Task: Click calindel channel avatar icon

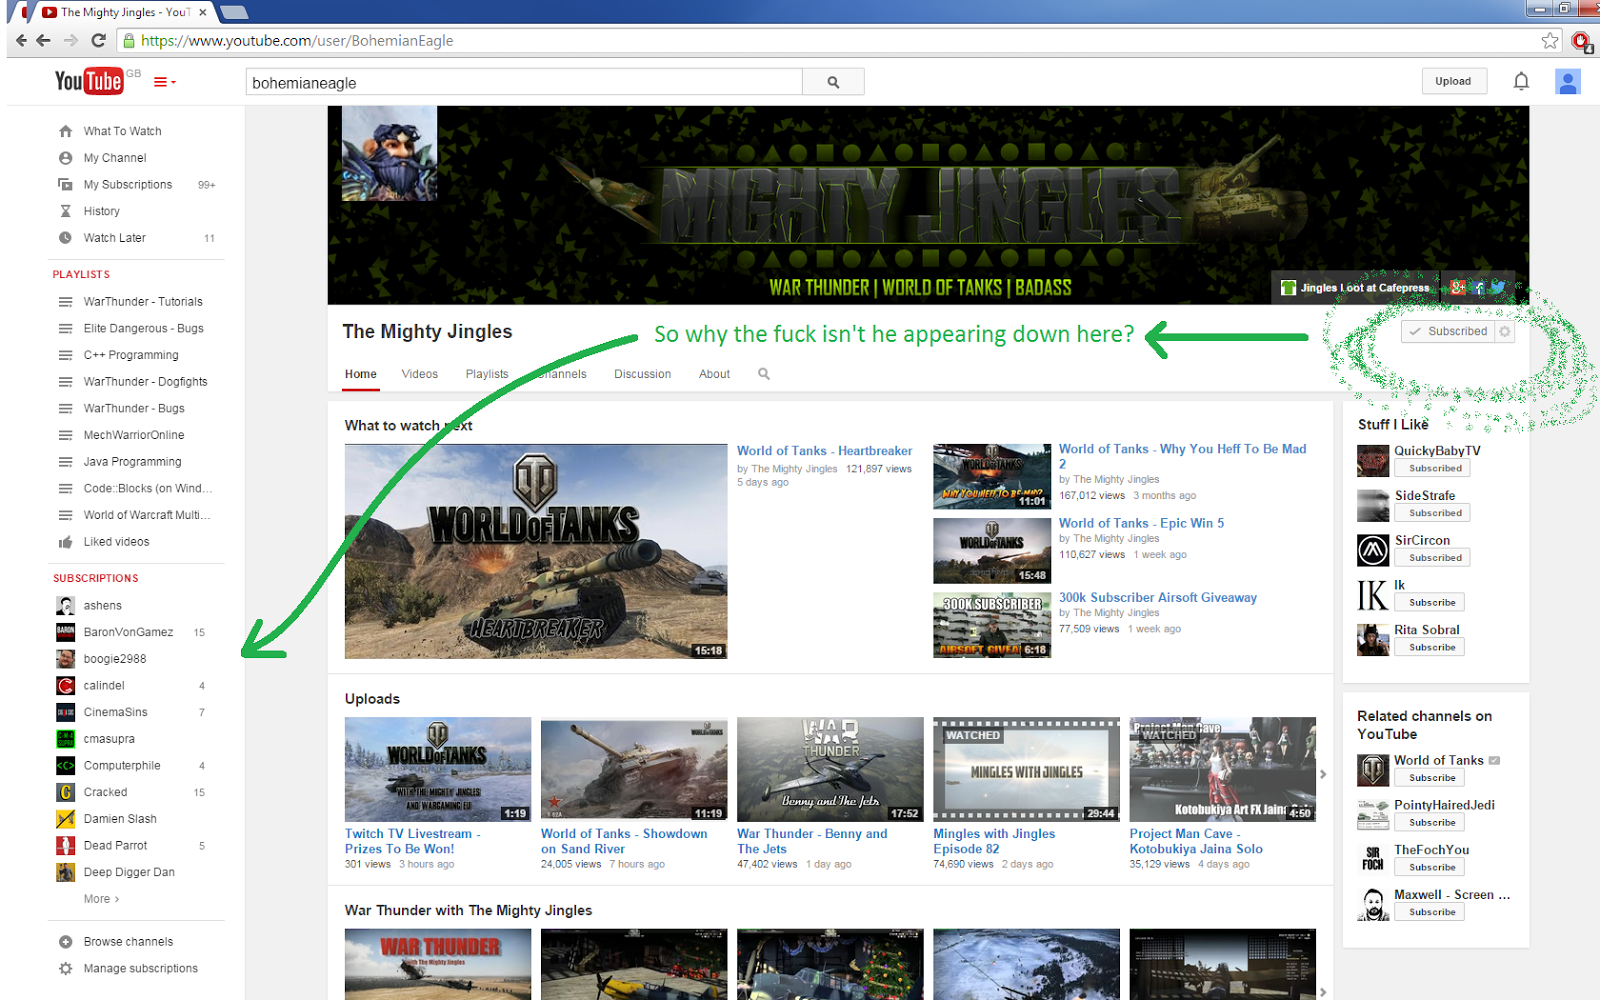Action: point(66,686)
